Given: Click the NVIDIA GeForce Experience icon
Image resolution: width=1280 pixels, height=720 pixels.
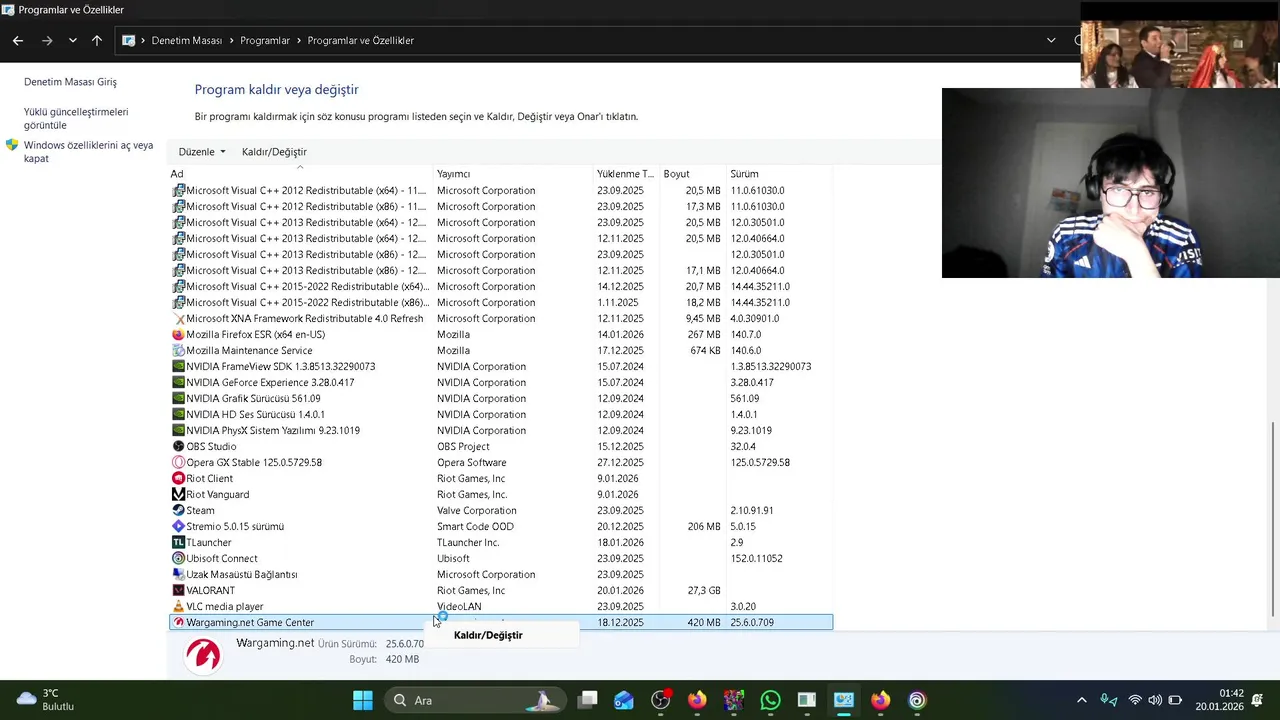Looking at the screenshot, I should pyautogui.click(x=179, y=382).
